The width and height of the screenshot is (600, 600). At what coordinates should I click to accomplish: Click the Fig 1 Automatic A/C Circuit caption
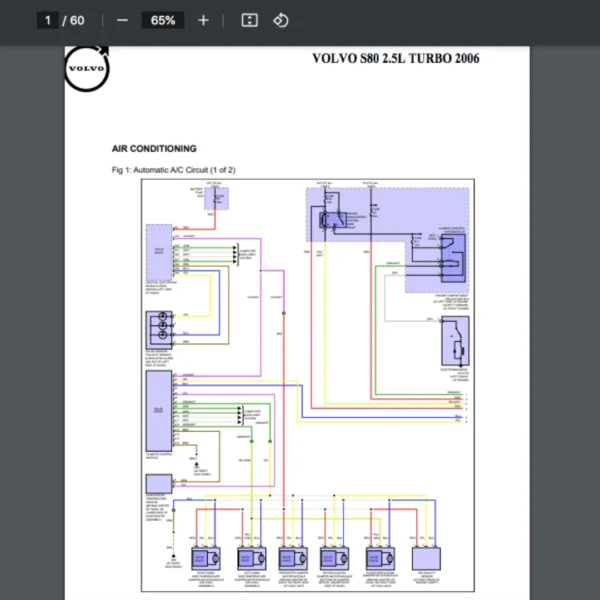(173, 170)
